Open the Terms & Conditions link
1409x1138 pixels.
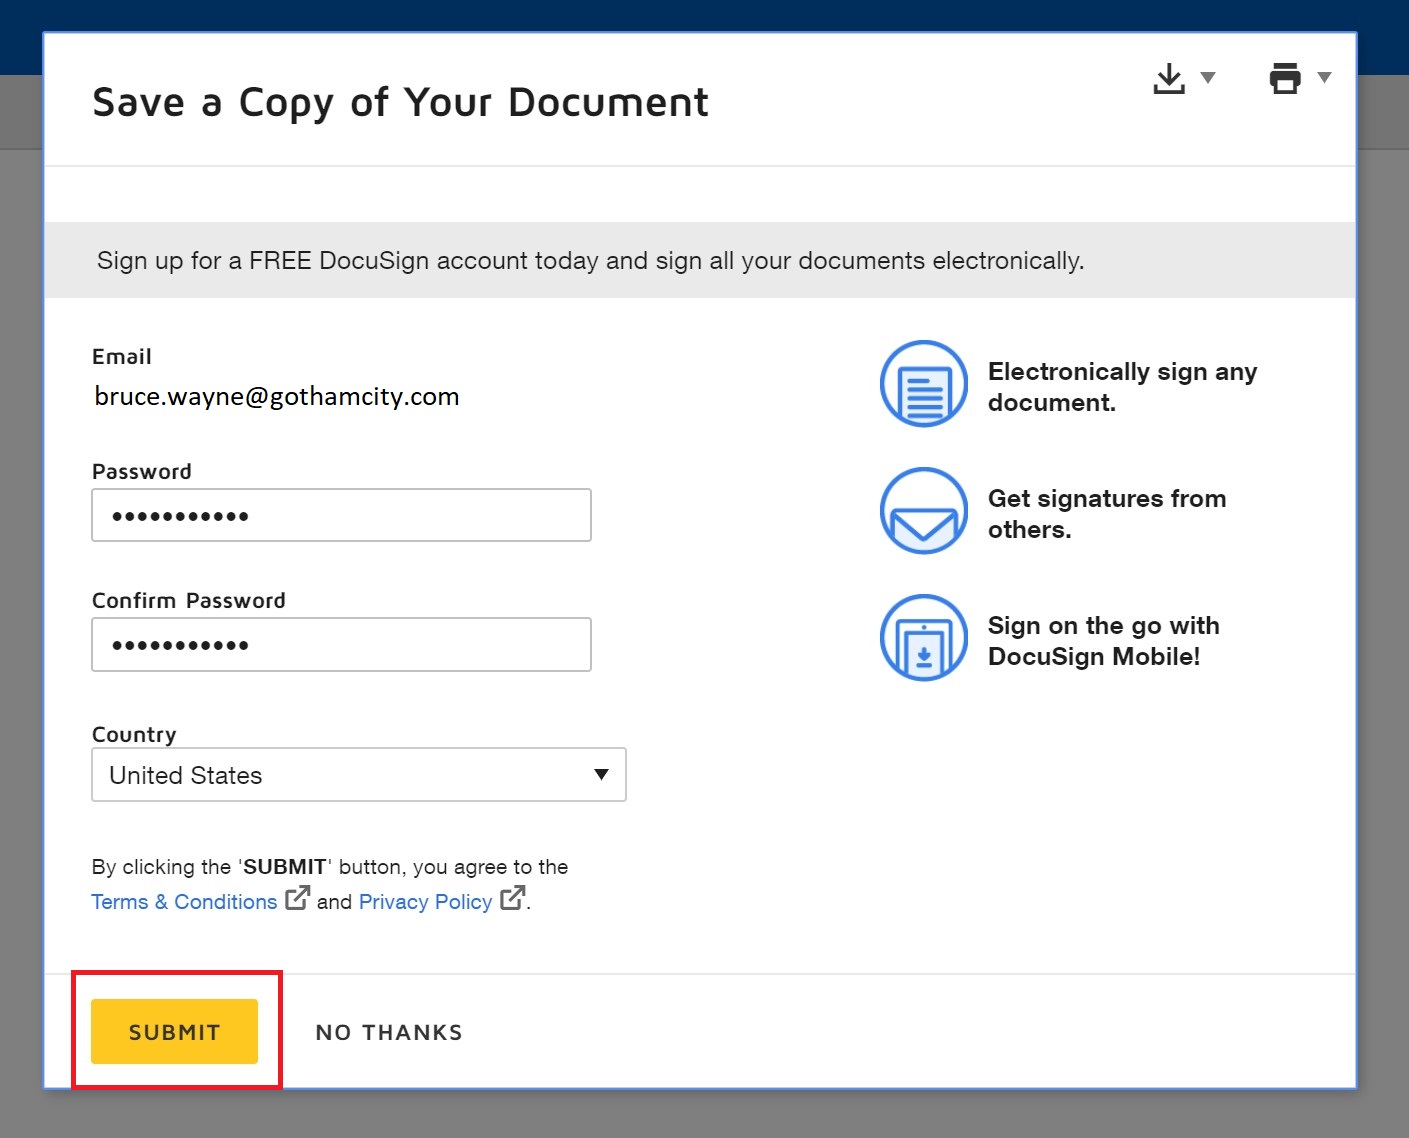click(184, 902)
